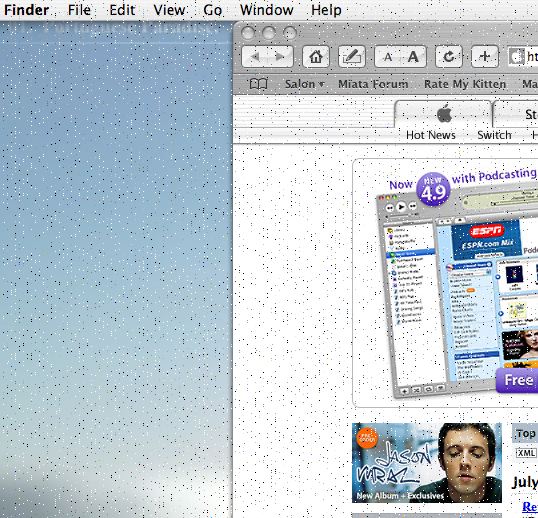Click the Hot News subnav link

point(431,135)
